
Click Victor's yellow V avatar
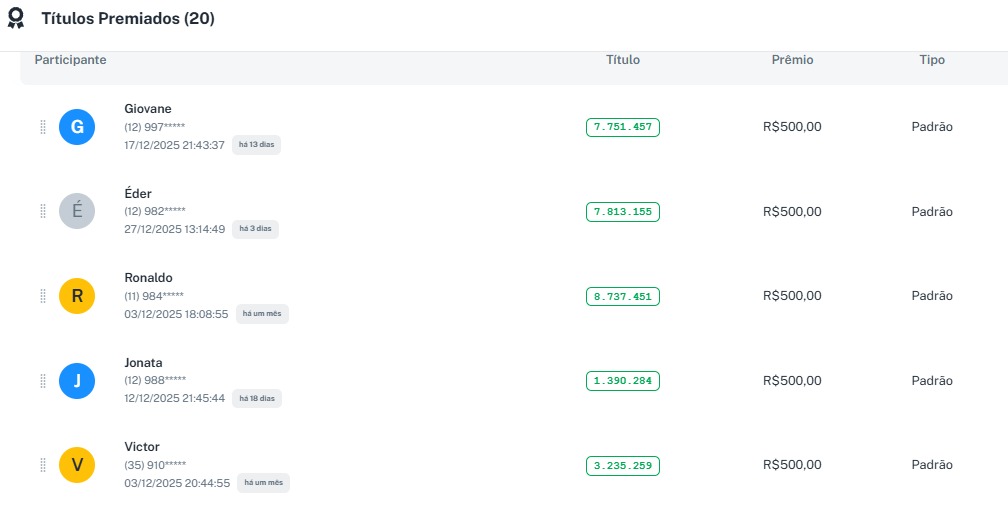click(77, 465)
